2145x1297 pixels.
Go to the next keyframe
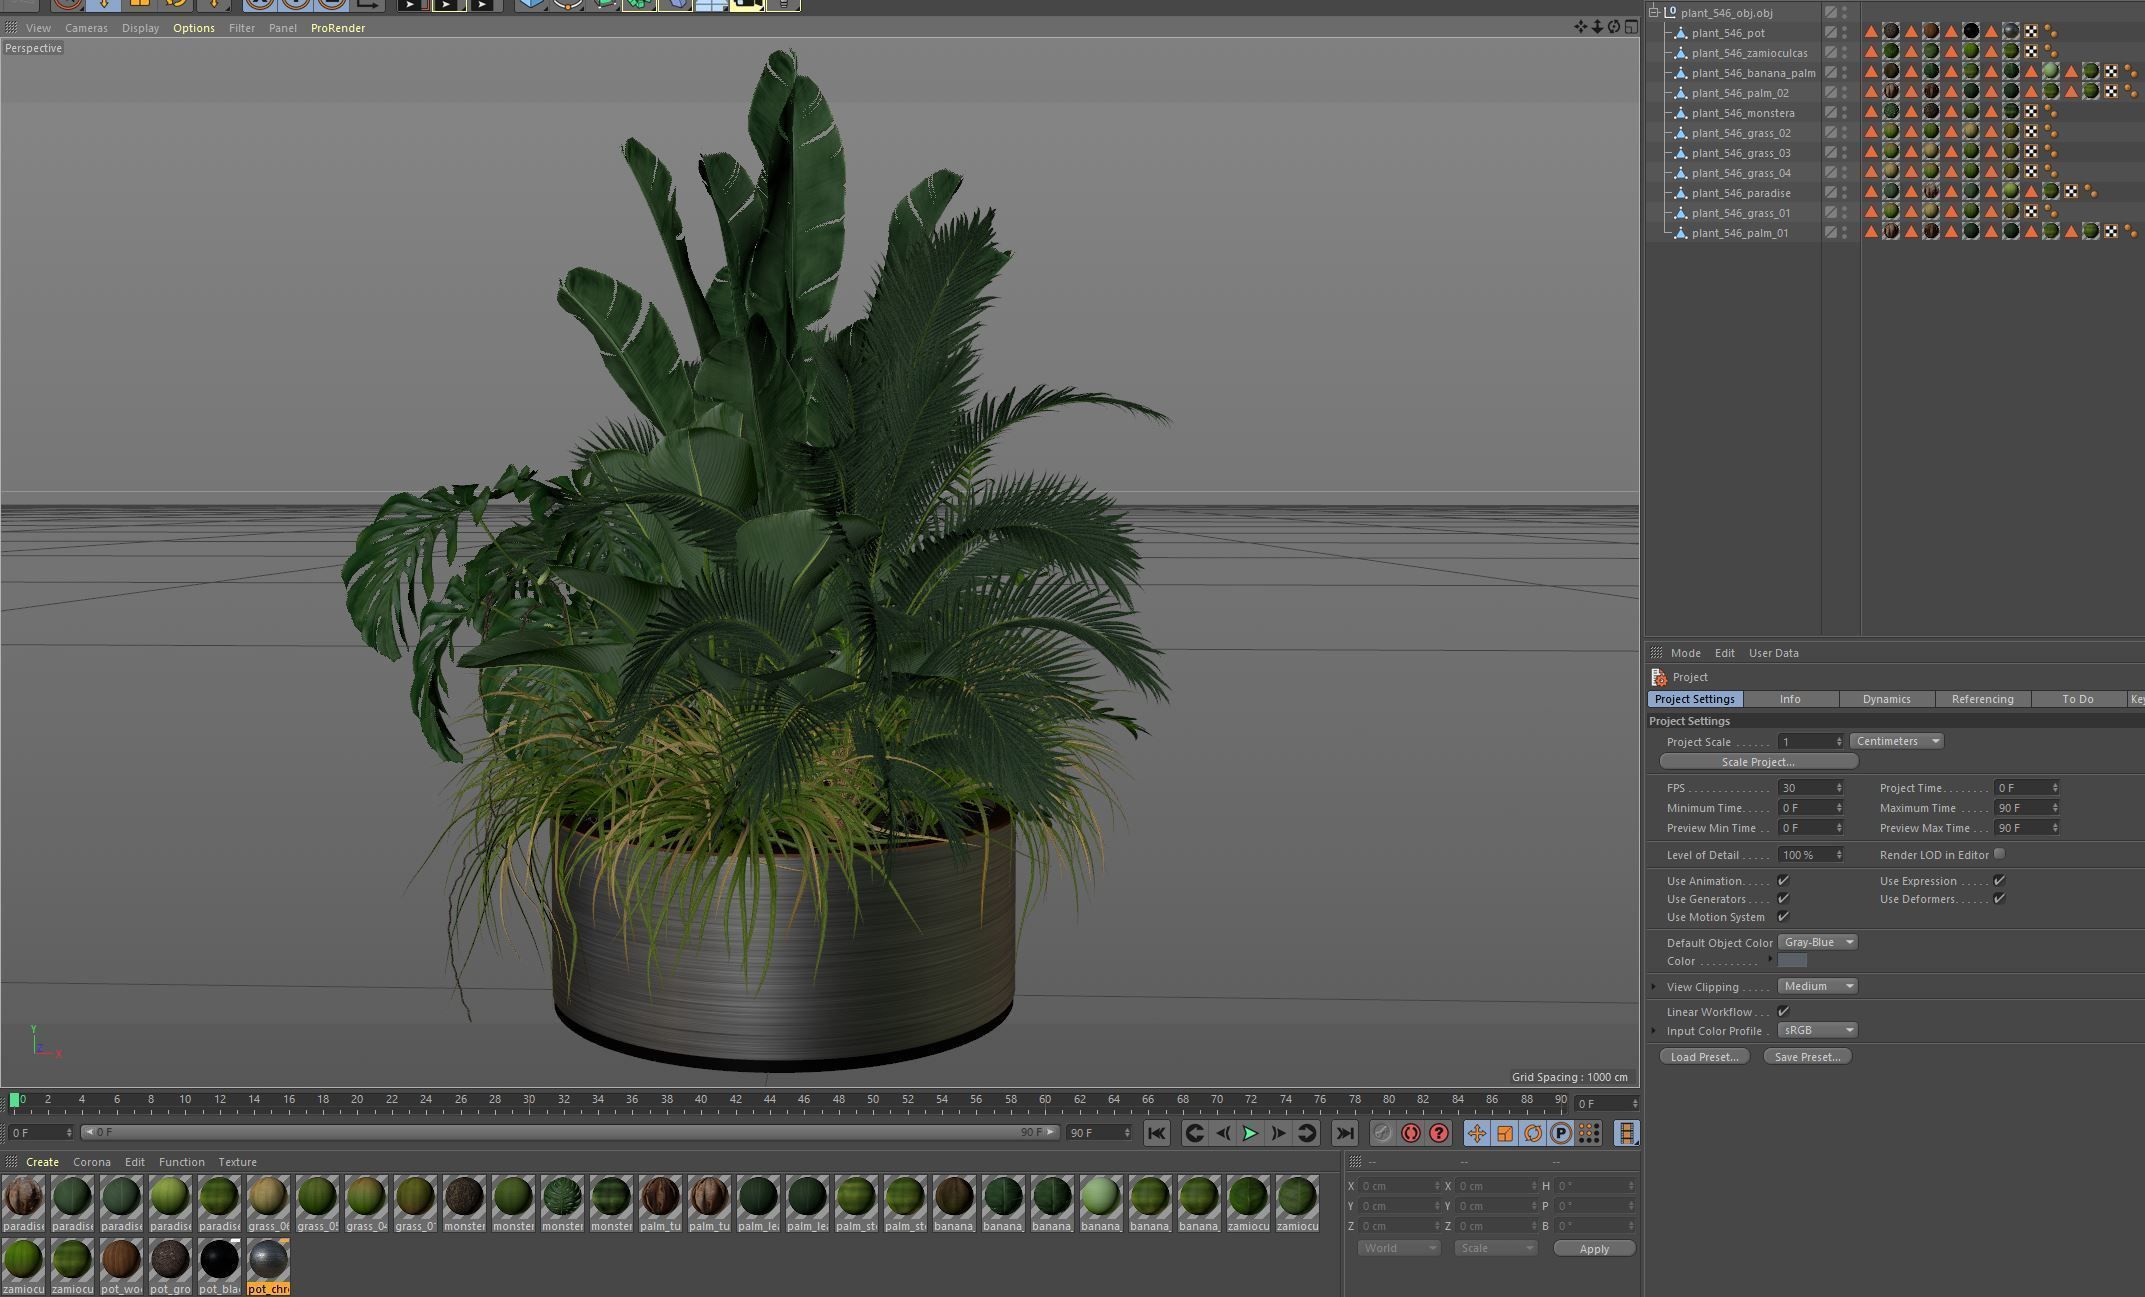point(1306,1133)
